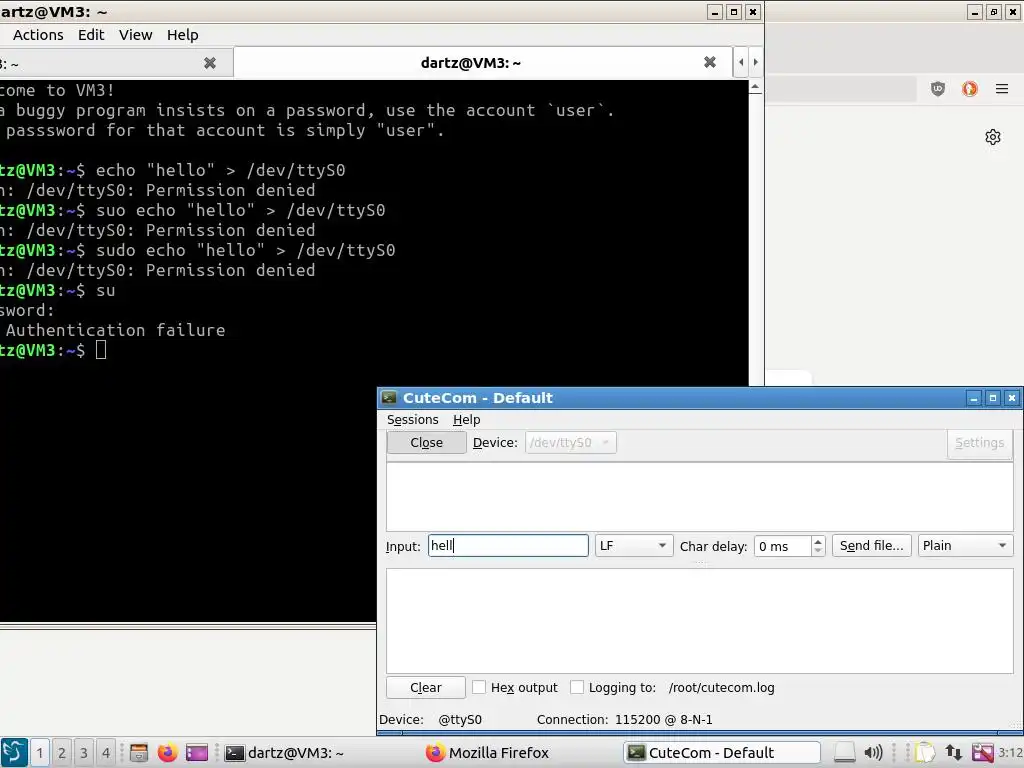Open terminal Edit menu
Screen dimensions: 1024x768
click(x=91, y=35)
